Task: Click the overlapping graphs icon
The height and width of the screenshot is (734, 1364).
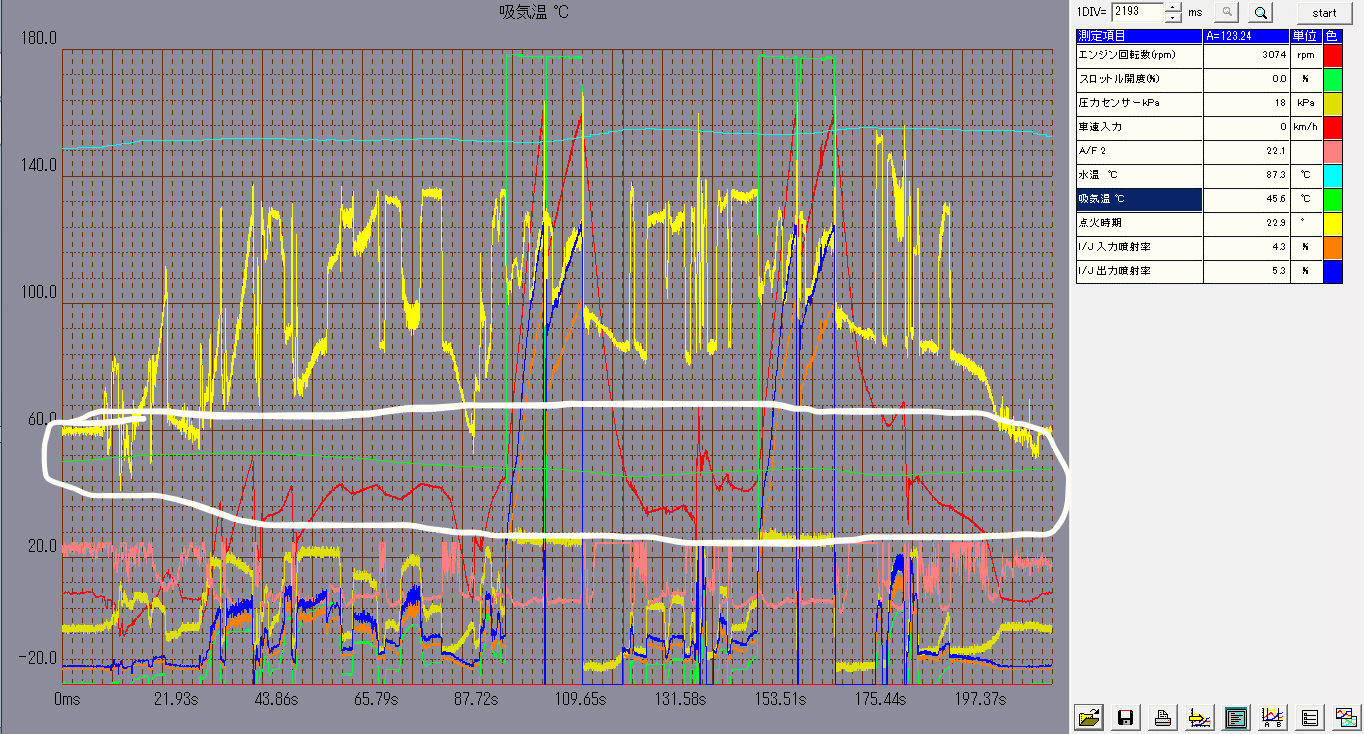Action: click(x=1345, y=716)
